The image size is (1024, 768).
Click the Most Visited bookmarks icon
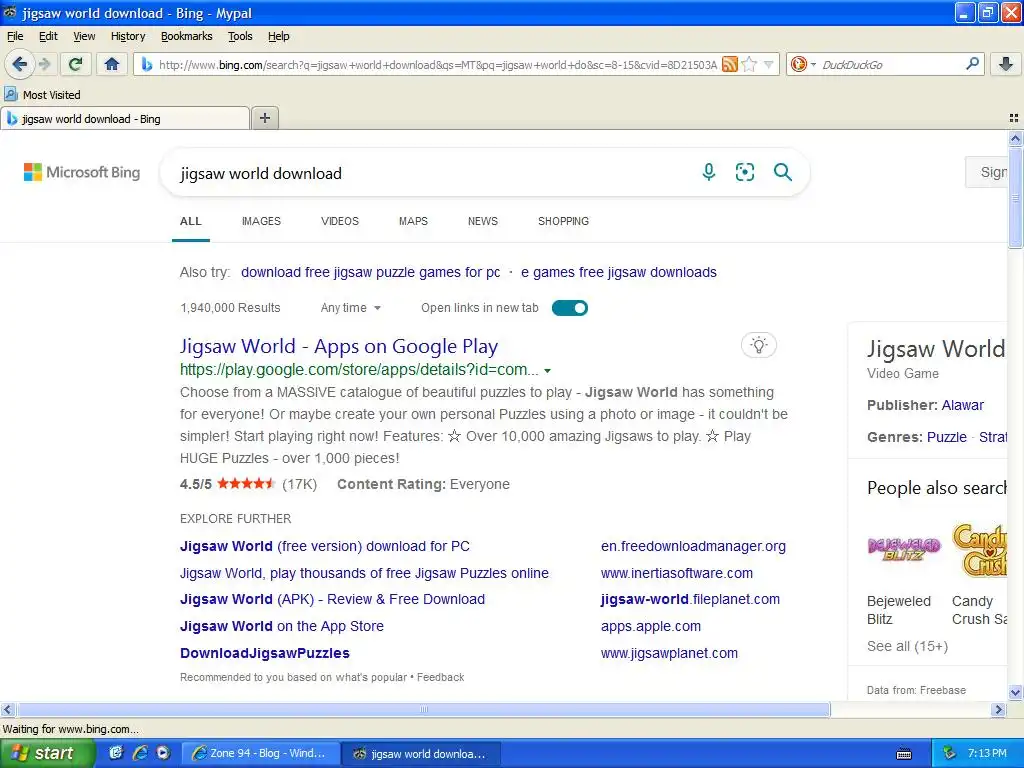(11, 95)
